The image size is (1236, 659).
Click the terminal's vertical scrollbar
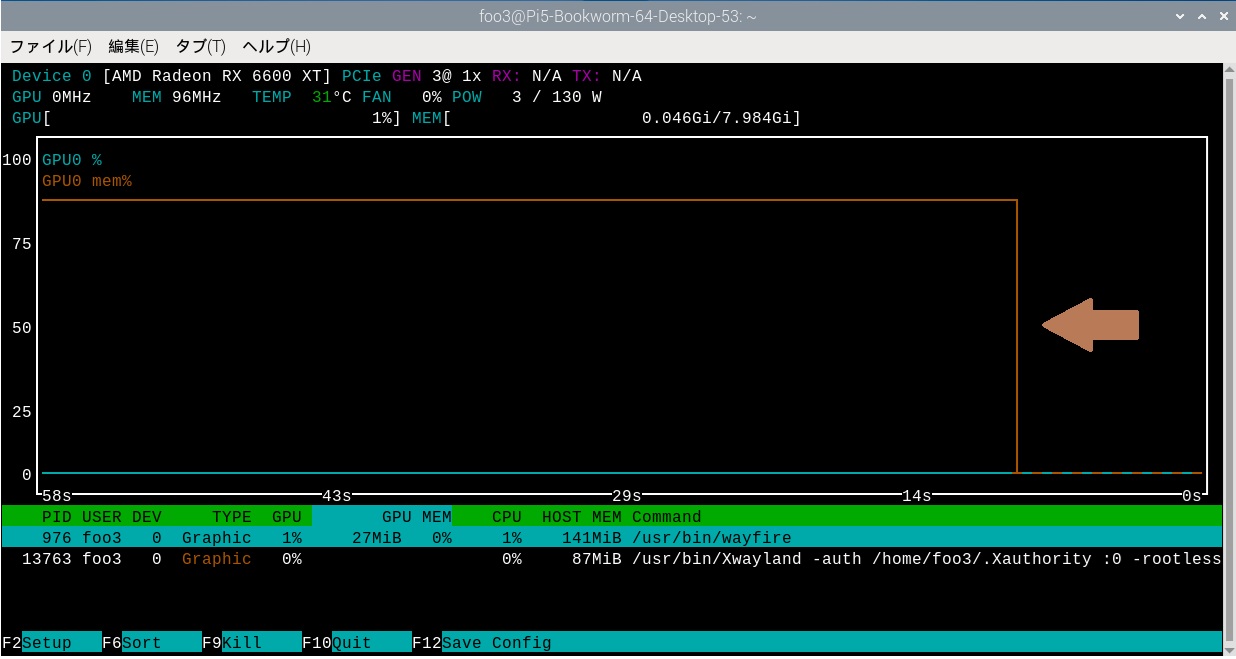(1229, 350)
